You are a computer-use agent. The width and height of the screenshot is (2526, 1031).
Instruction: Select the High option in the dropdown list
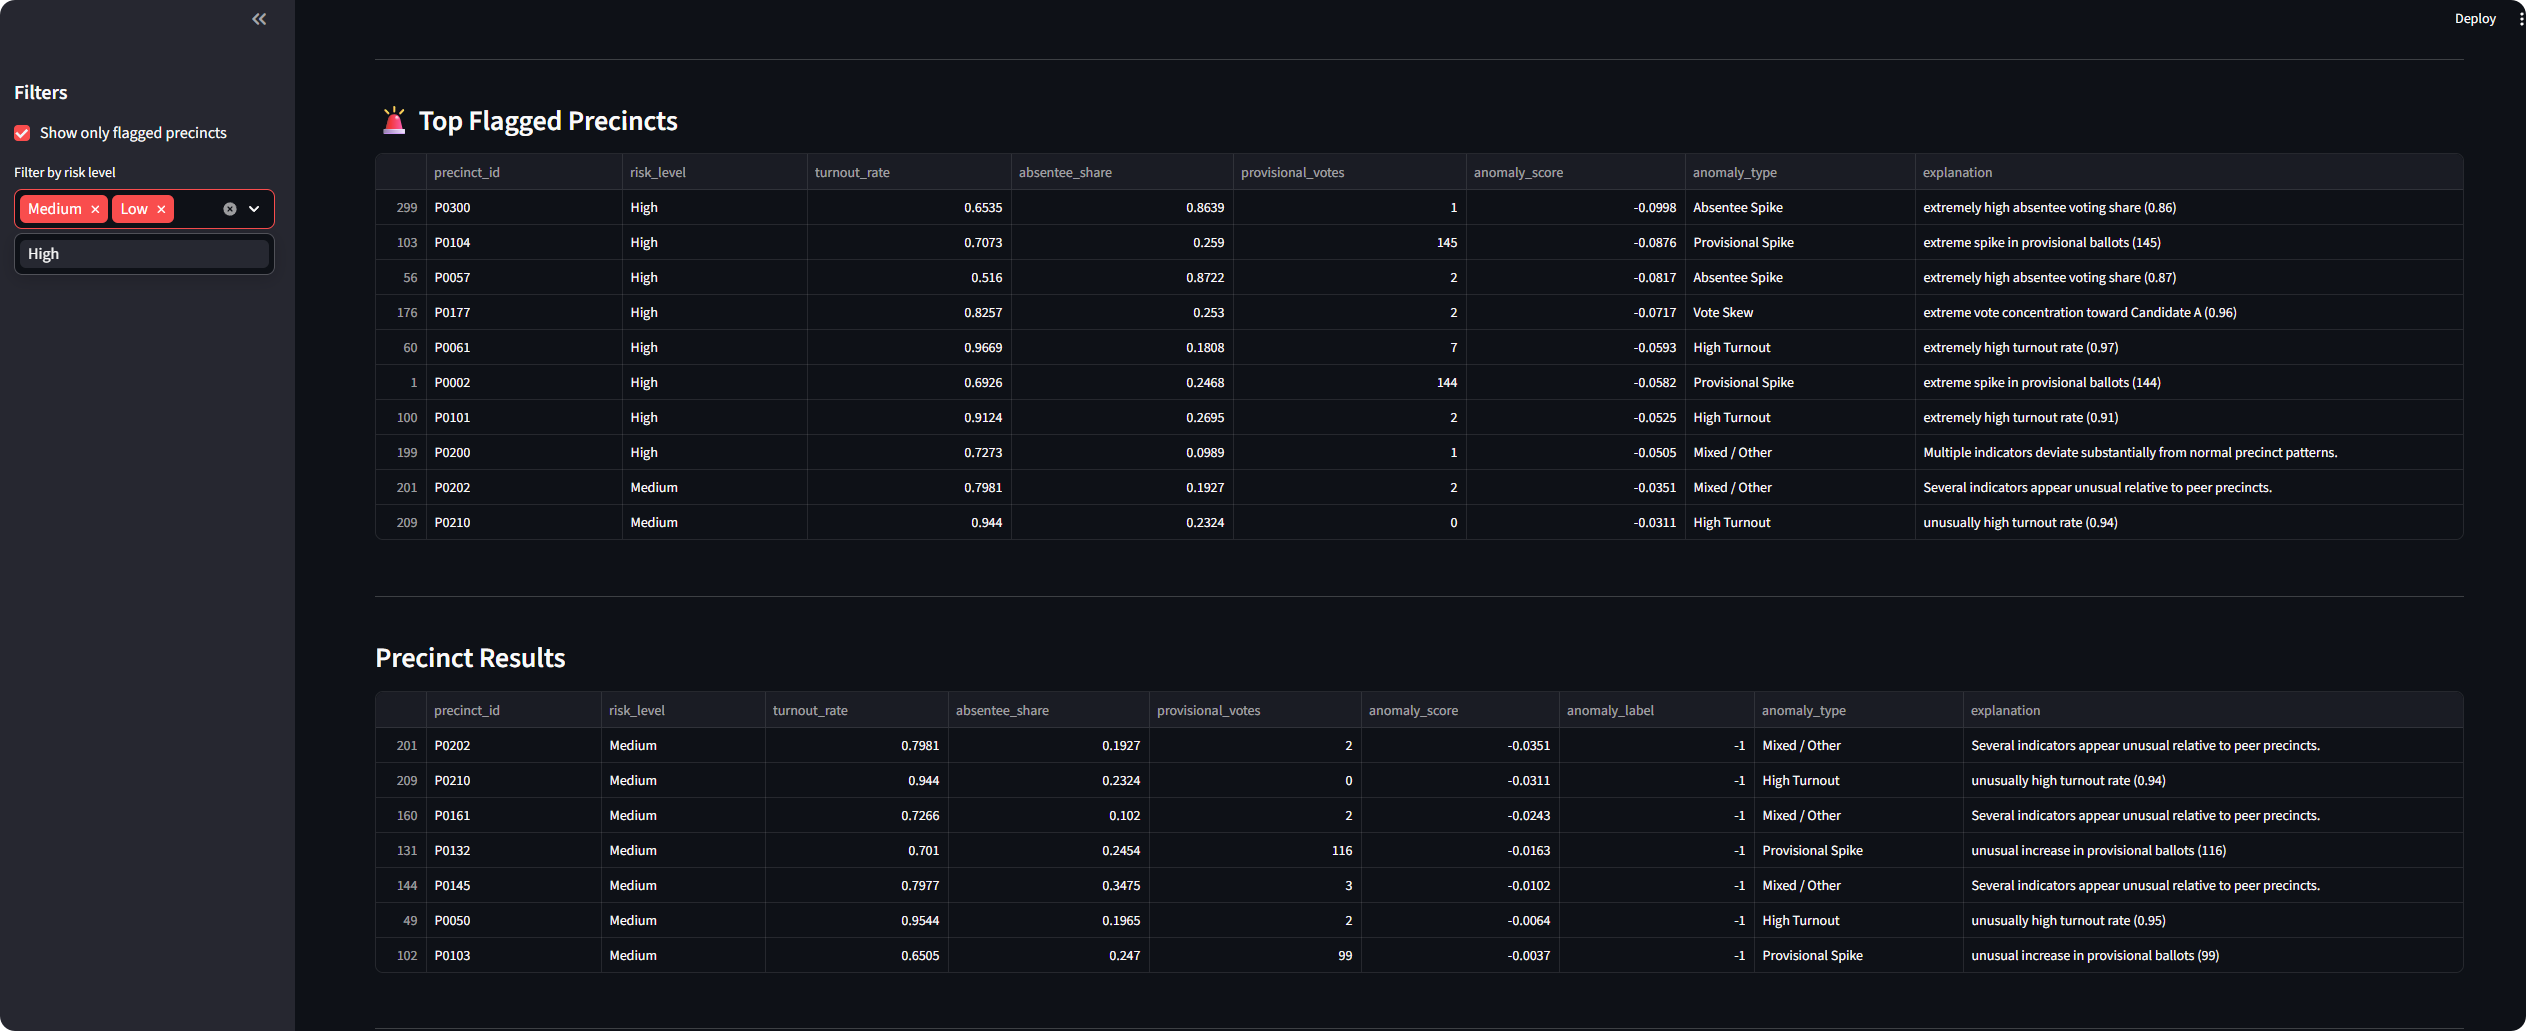pos(144,254)
